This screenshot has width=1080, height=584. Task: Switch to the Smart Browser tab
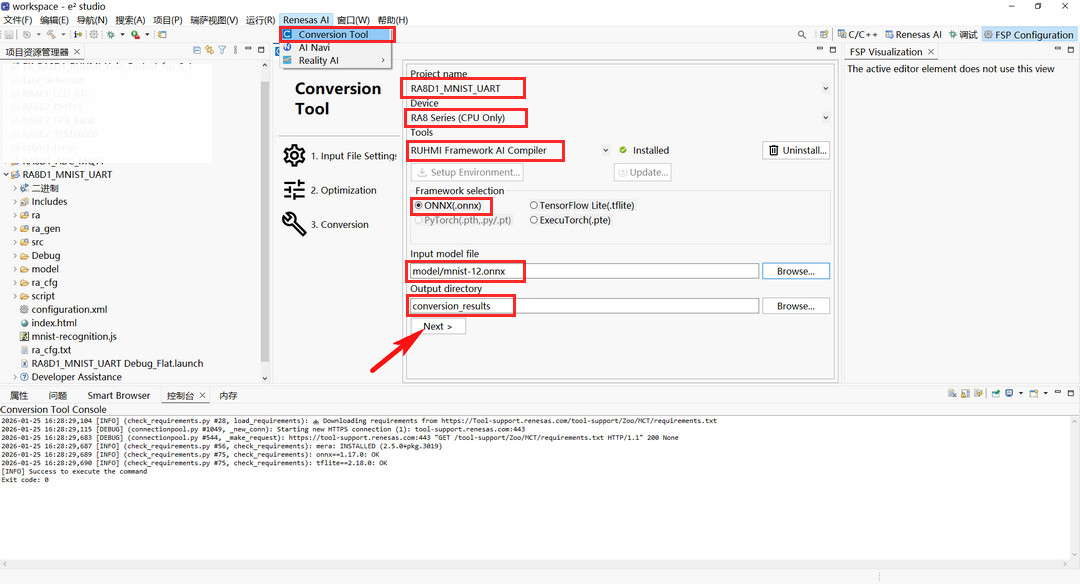(118, 395)
